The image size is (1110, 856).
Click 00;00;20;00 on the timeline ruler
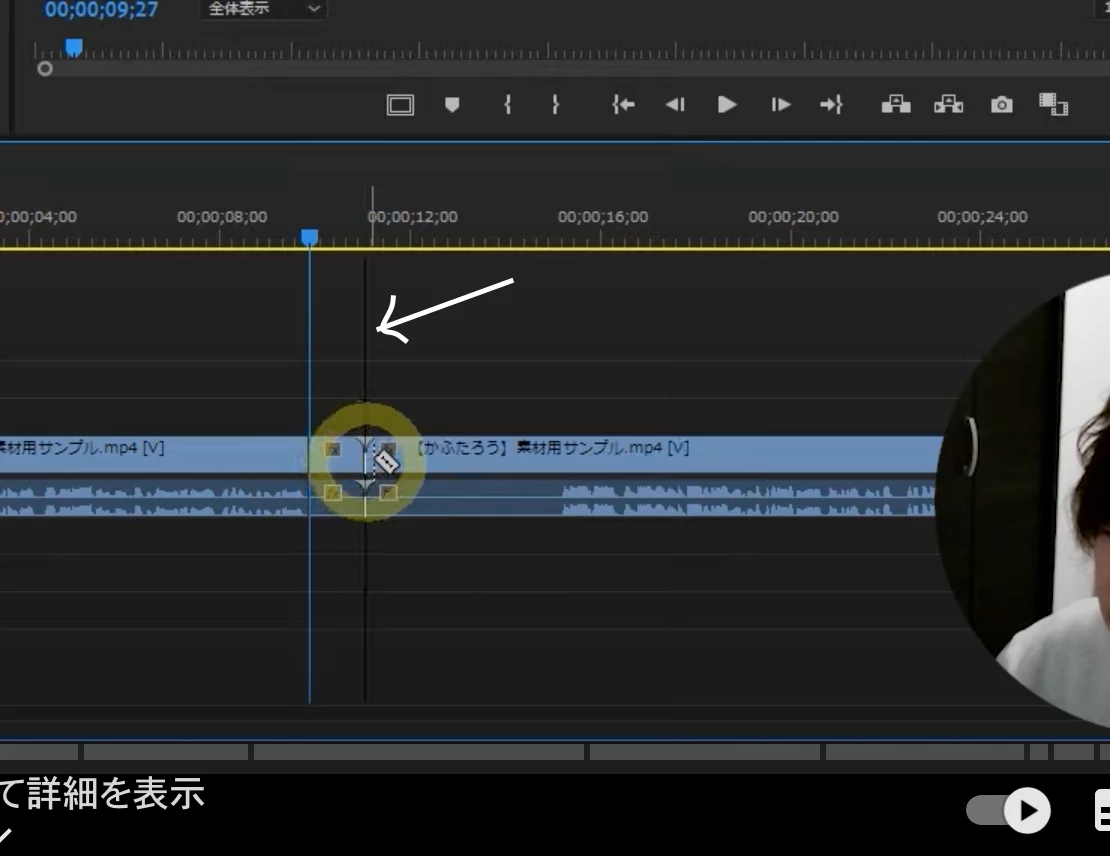(794, 217)
